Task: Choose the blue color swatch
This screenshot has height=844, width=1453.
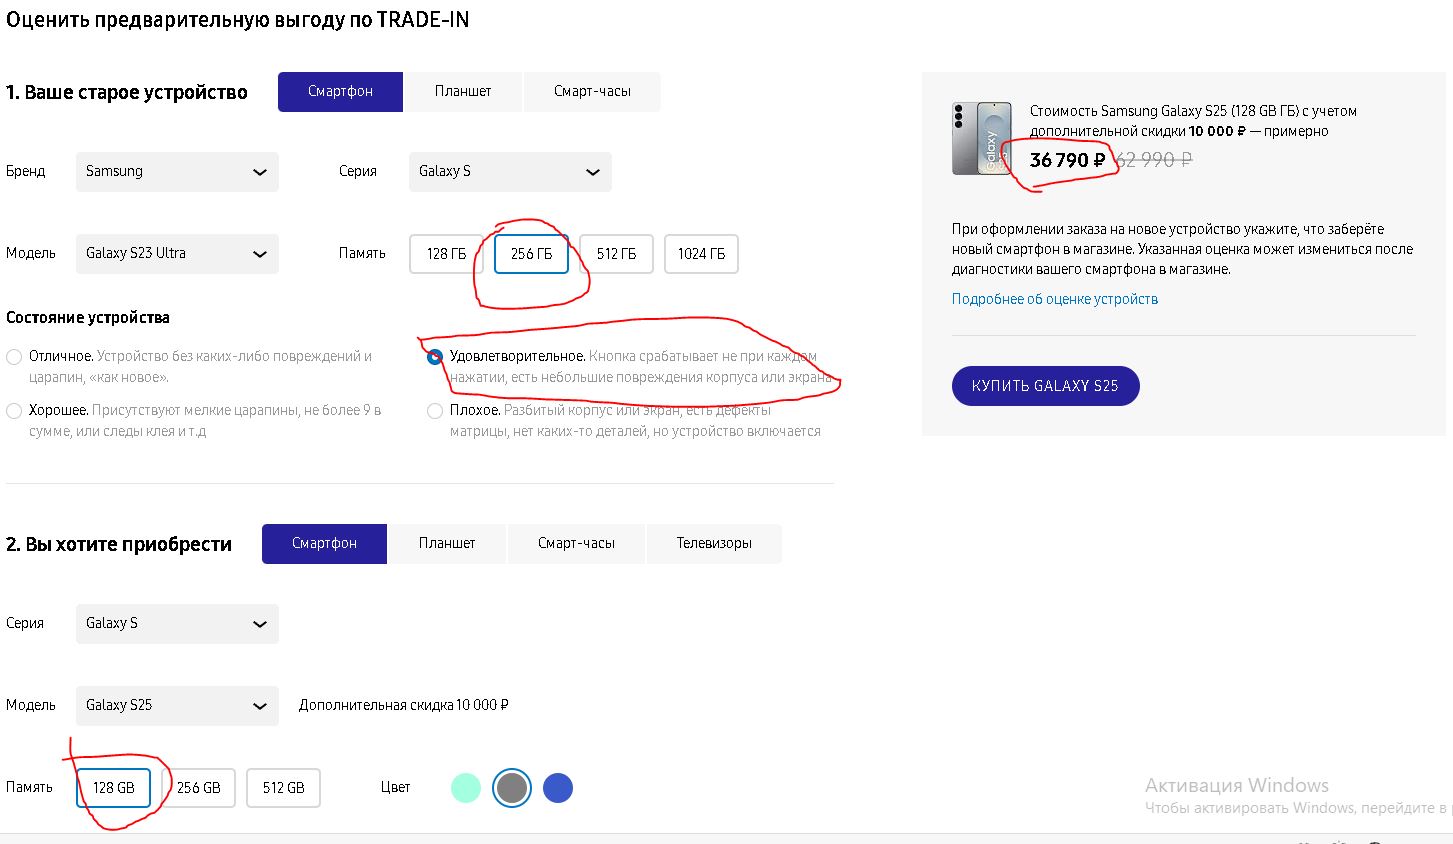Action: point(558,788)
